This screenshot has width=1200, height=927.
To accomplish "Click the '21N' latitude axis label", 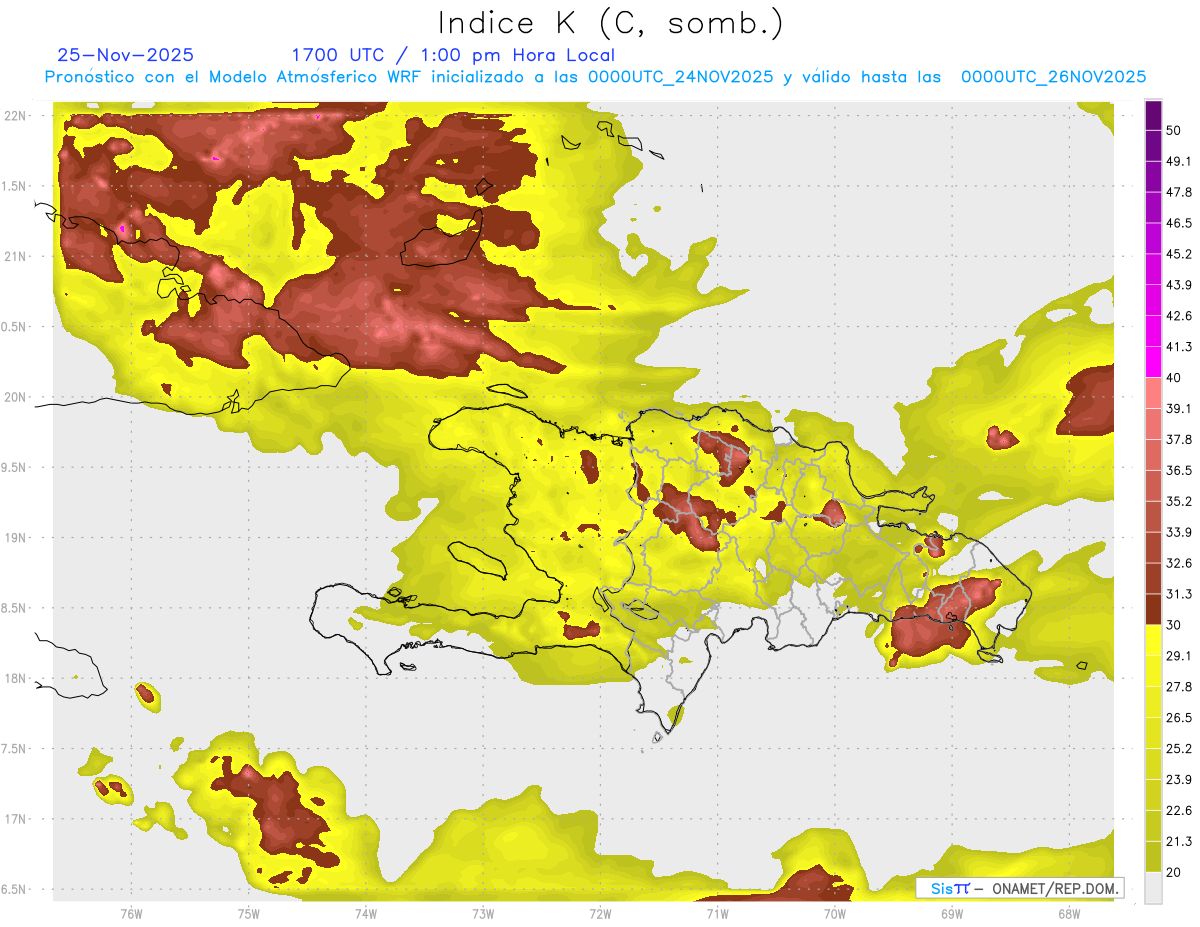I will click(x=15, y=256).
